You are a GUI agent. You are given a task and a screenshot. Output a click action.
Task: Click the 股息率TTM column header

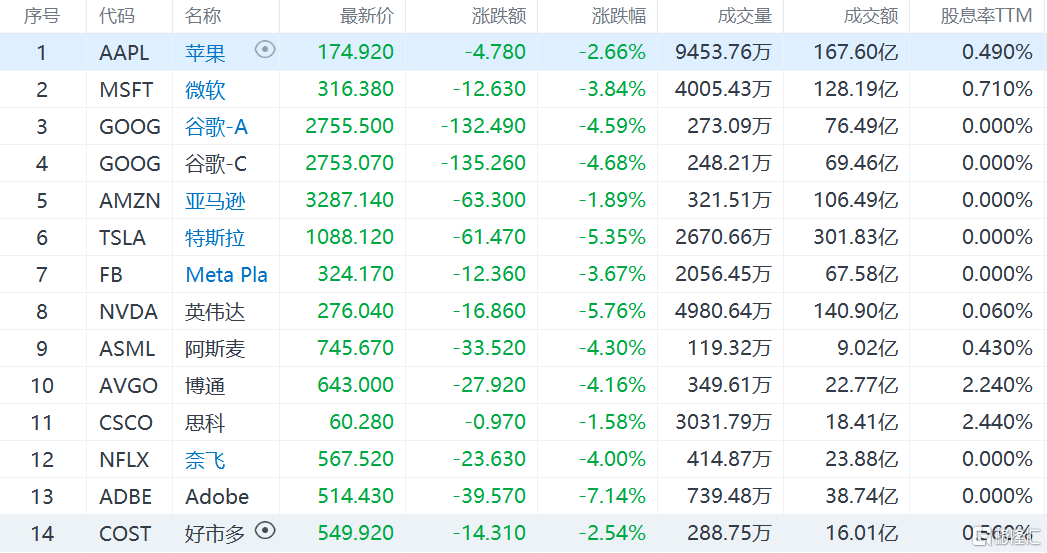pyautogui.click(x=986, y=16)
